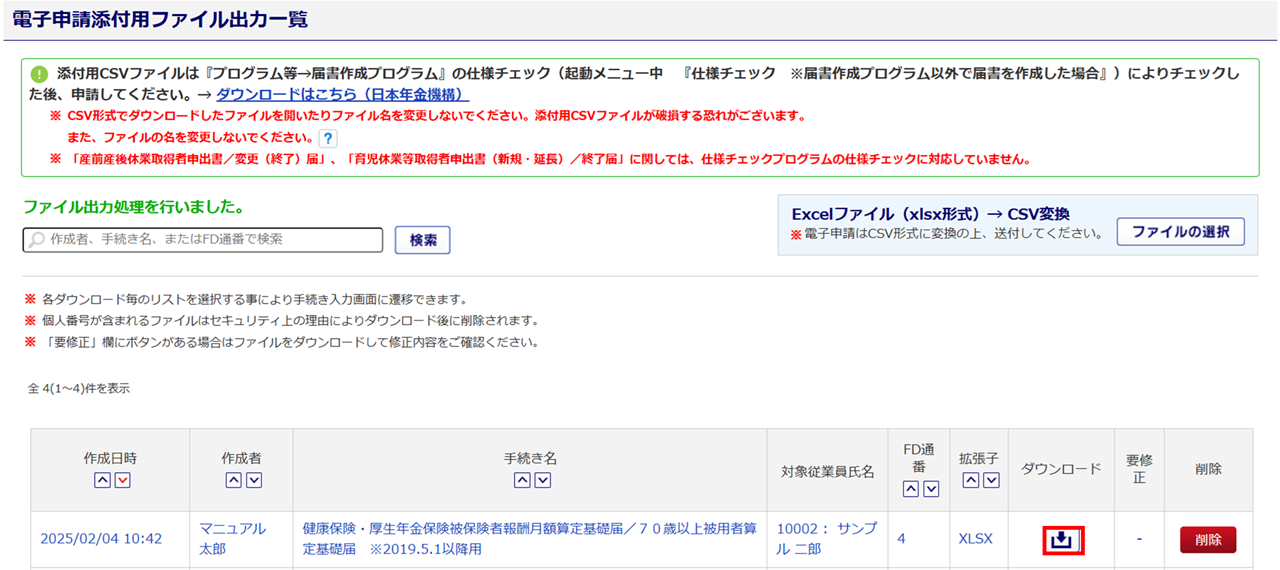Click extension value XLSX
This screenshot has width=1280, height=570.
click(976, 539)
